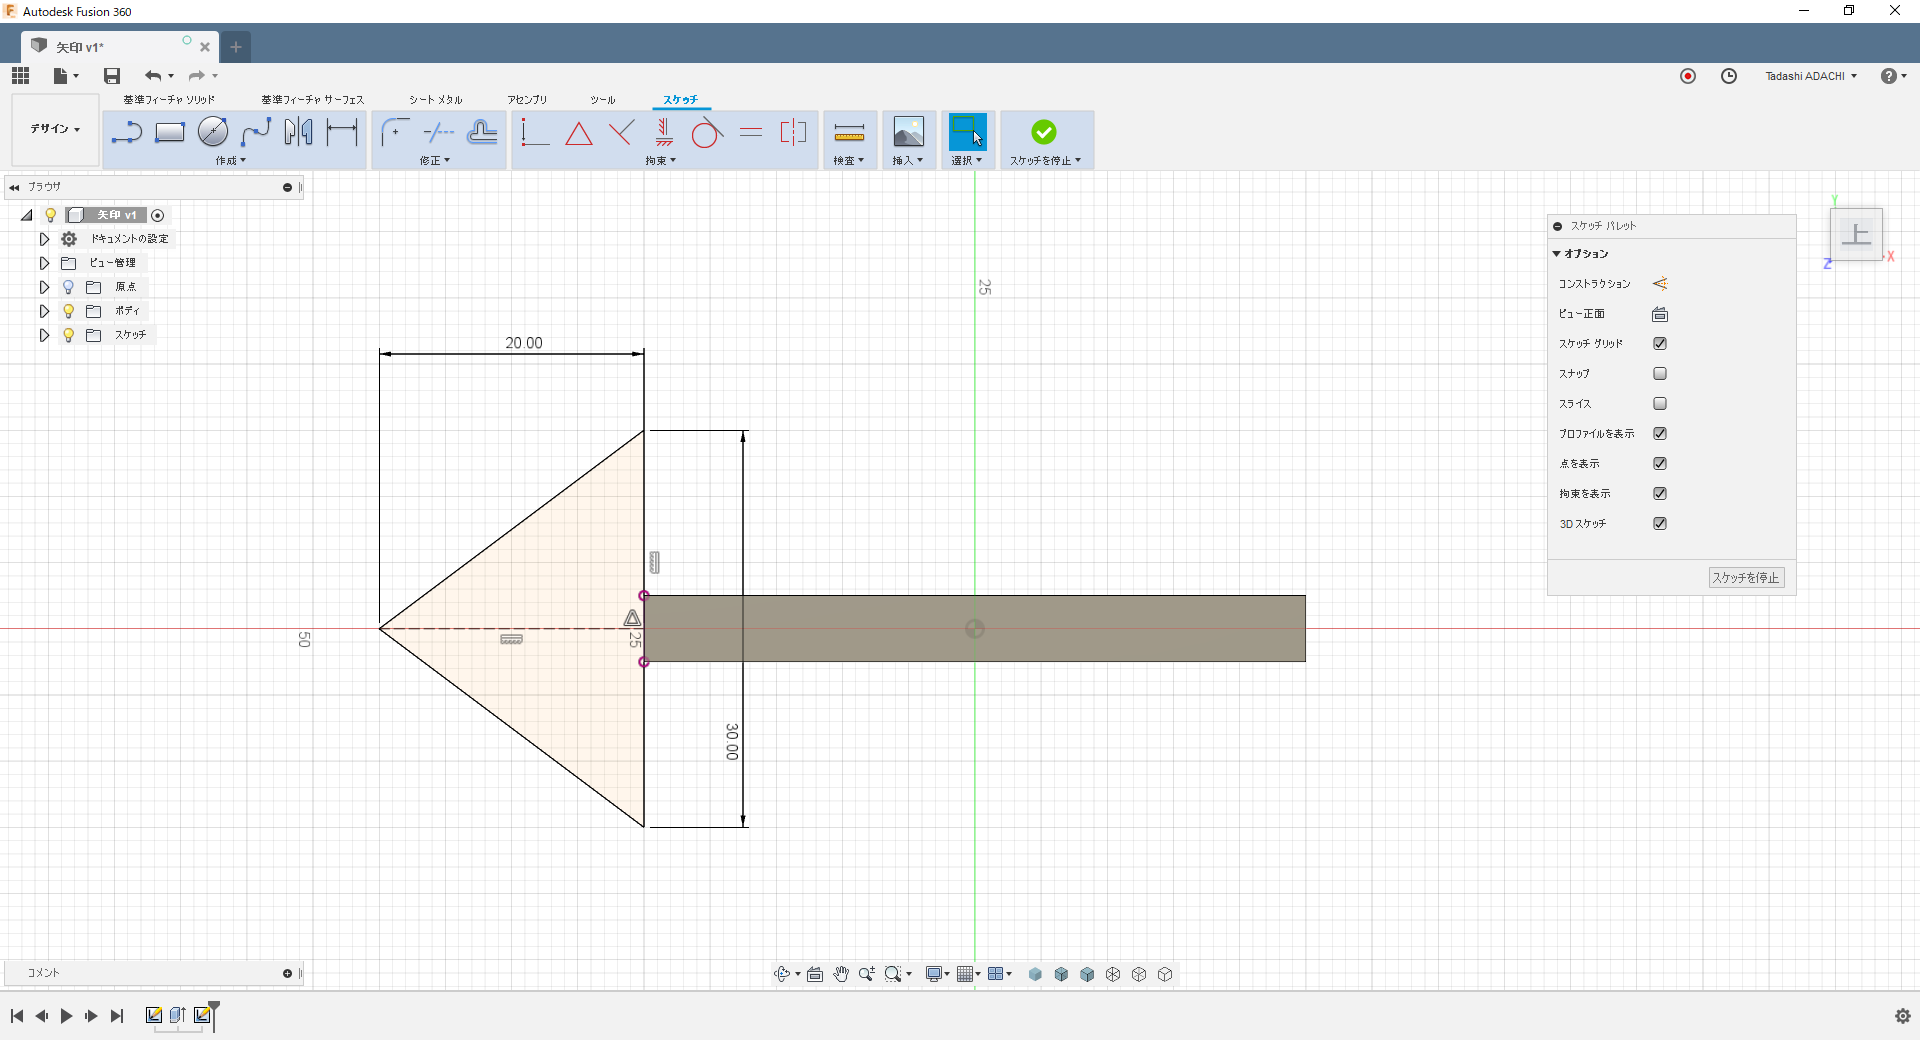Activate radio button next to 矢印 v1
Image resolution: width=1920 pixels, height=1040 pixels.
(x=157, y=215)
